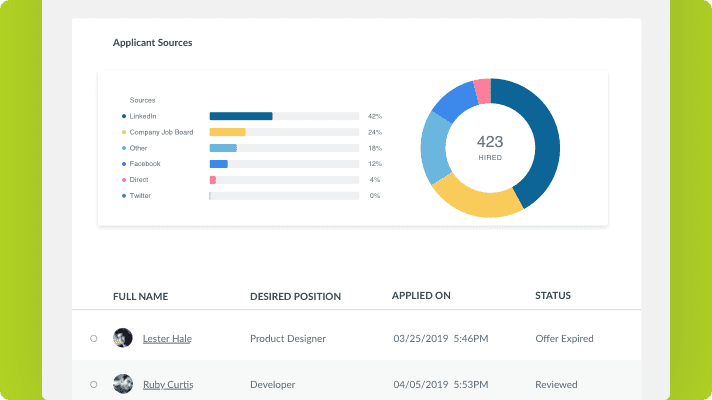Screen dimensions: 712x400
Task: Click the Offer Expired status
Action: coord(564,339)
